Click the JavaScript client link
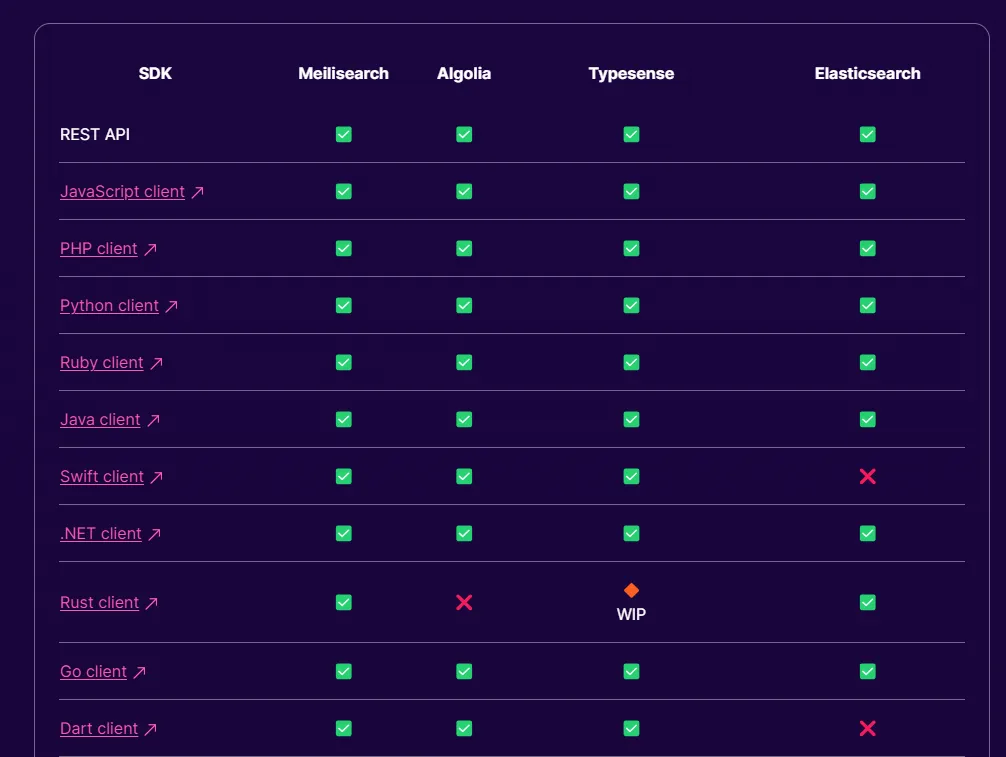 (x=122, y=191)
